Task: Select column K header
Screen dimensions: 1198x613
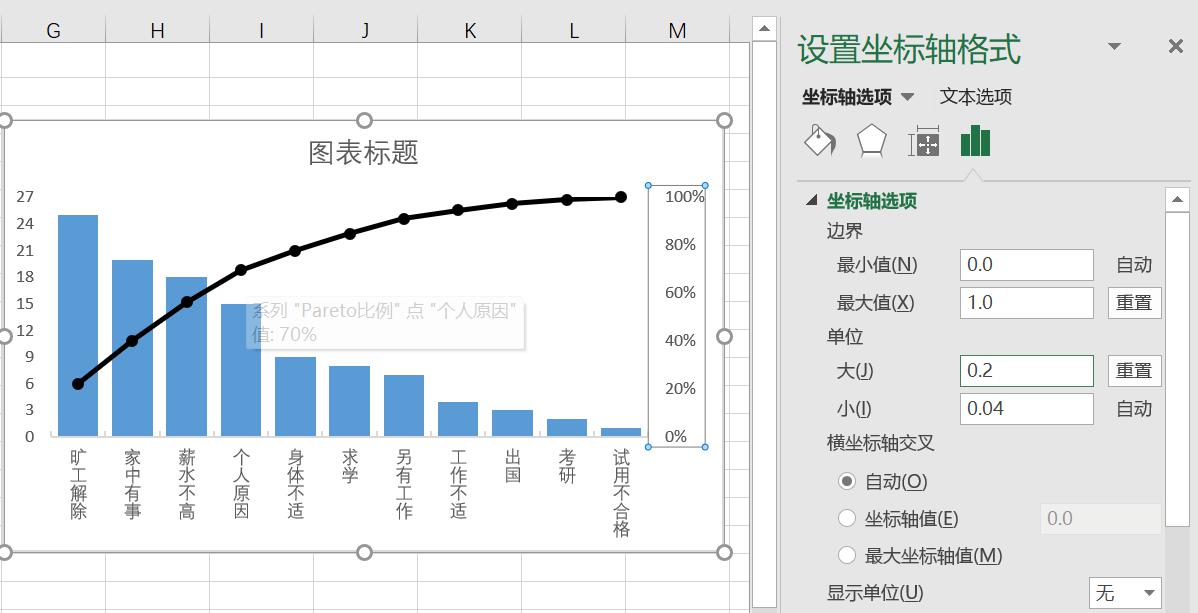Action: (x=470, y=31)
